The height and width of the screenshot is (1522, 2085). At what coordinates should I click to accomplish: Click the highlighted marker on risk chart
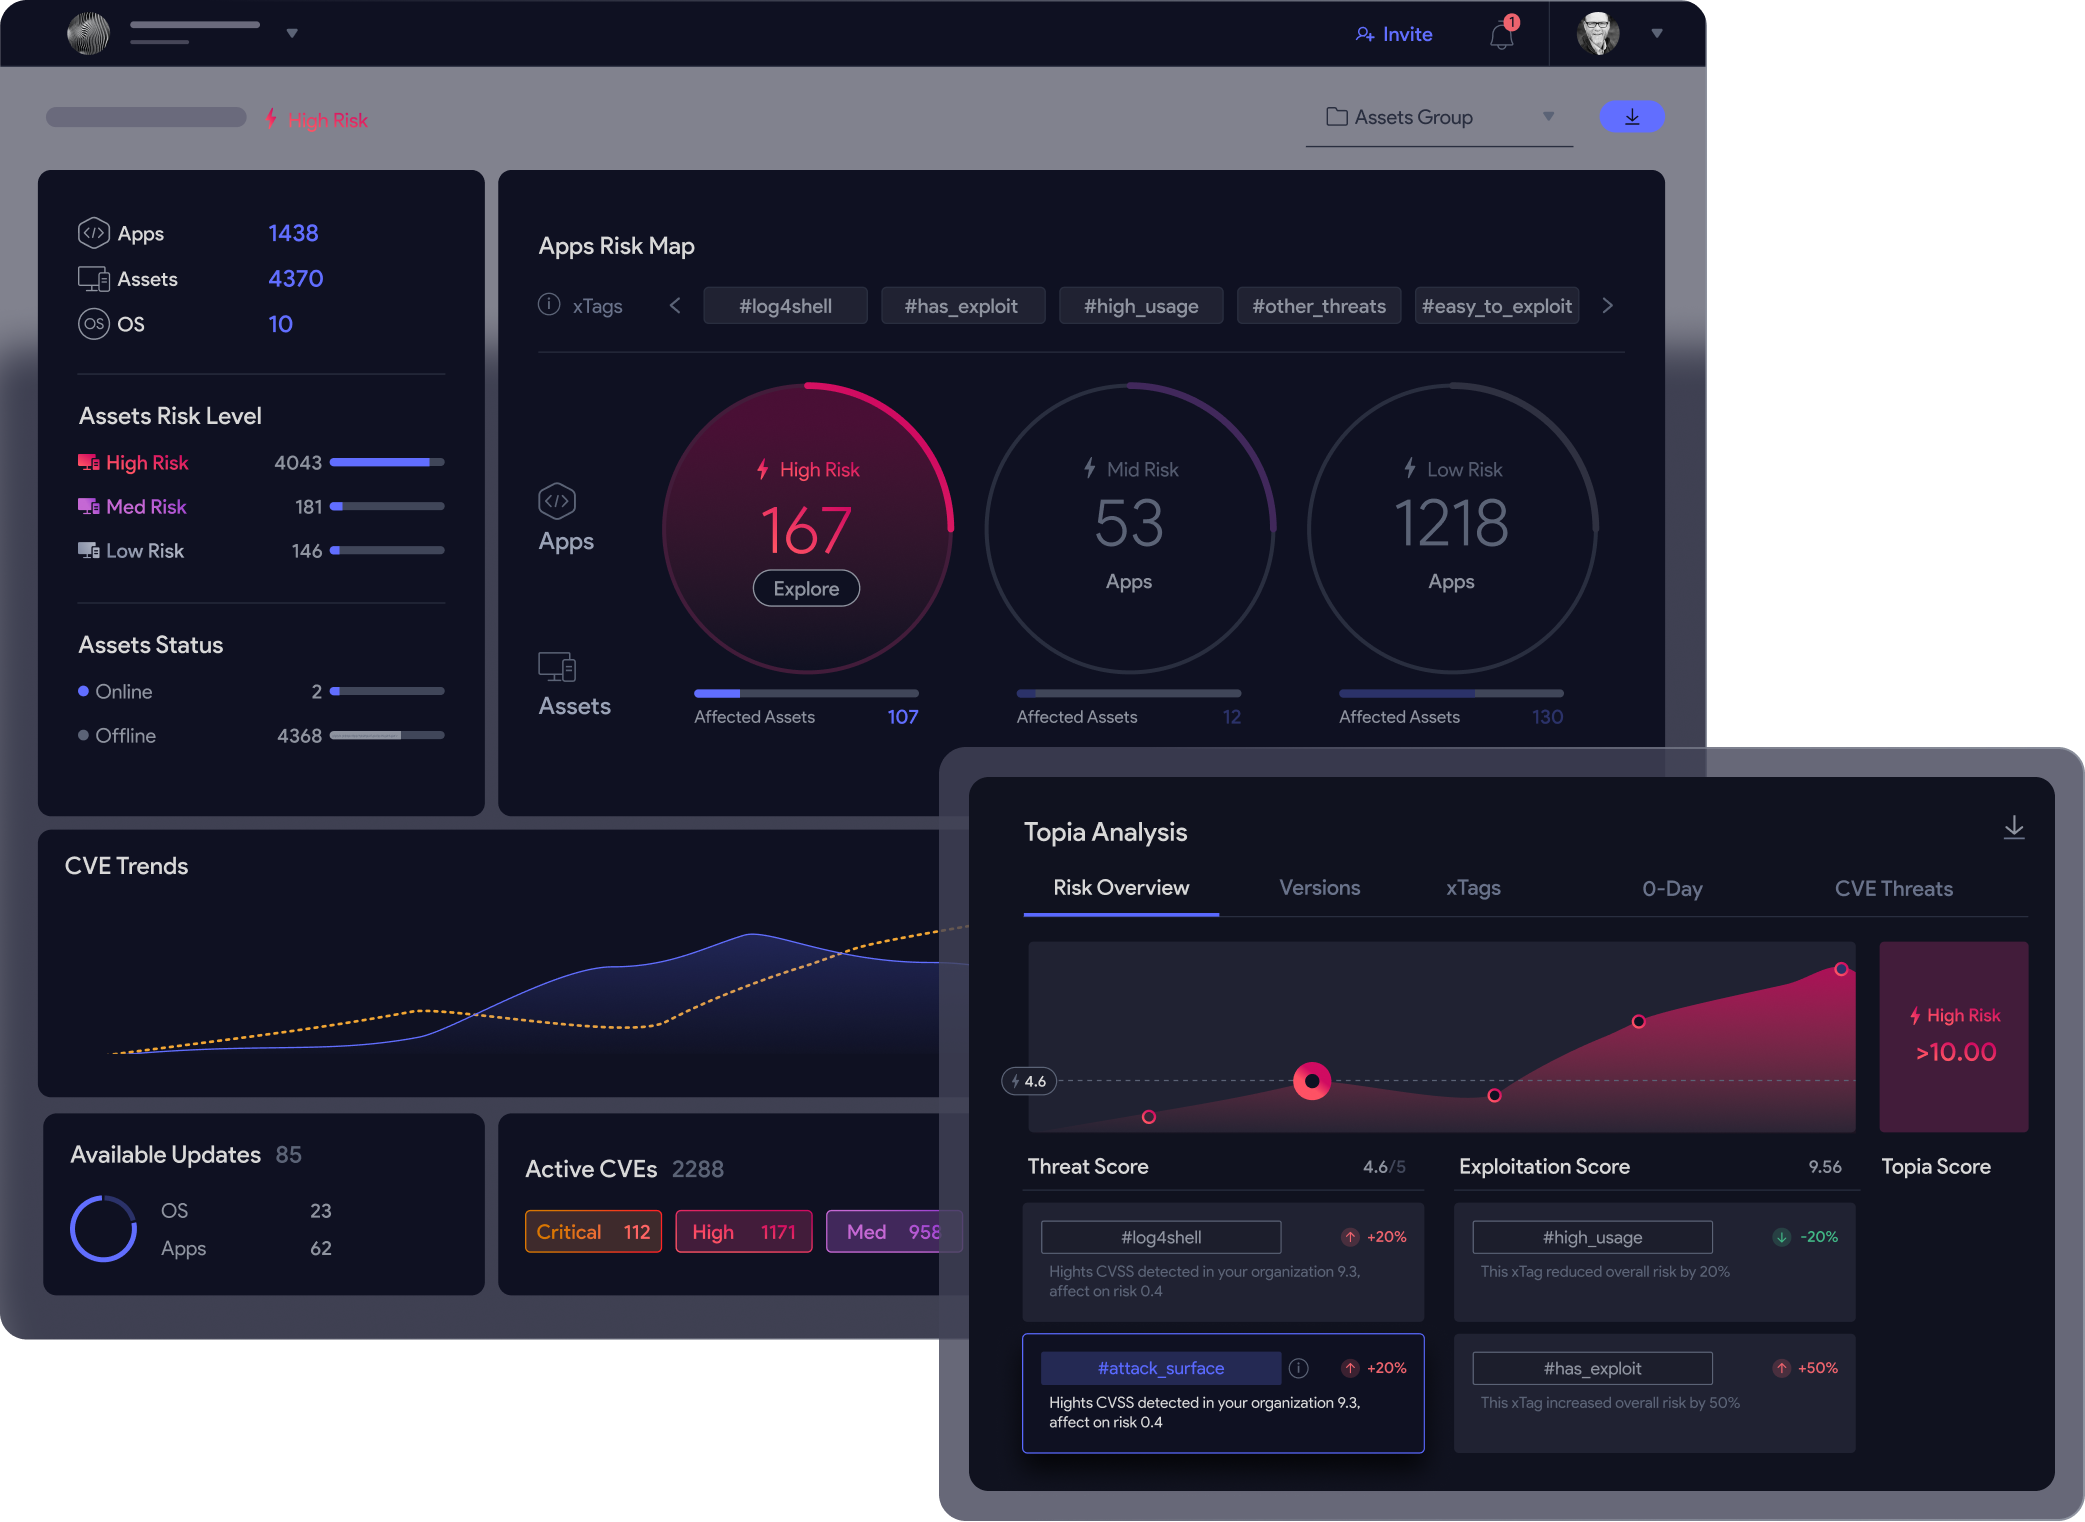1311,1081
